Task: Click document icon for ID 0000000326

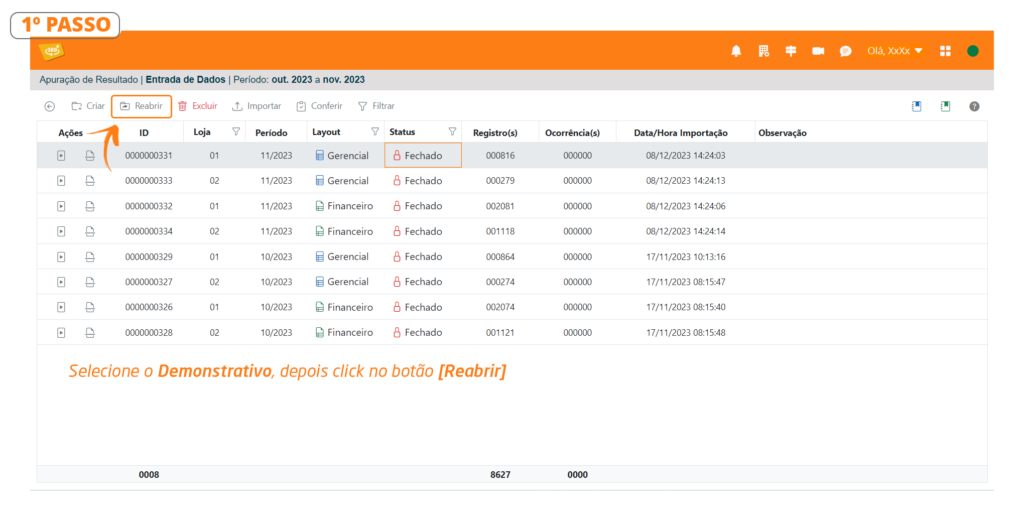Action: point(90,308)
